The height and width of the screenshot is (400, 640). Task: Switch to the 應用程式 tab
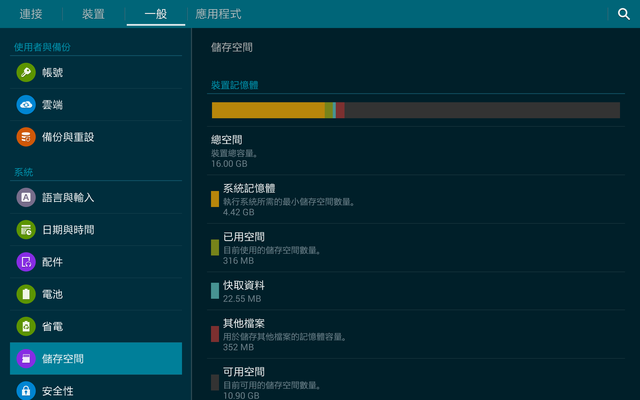pyautogui.click(x=218, y=14)
